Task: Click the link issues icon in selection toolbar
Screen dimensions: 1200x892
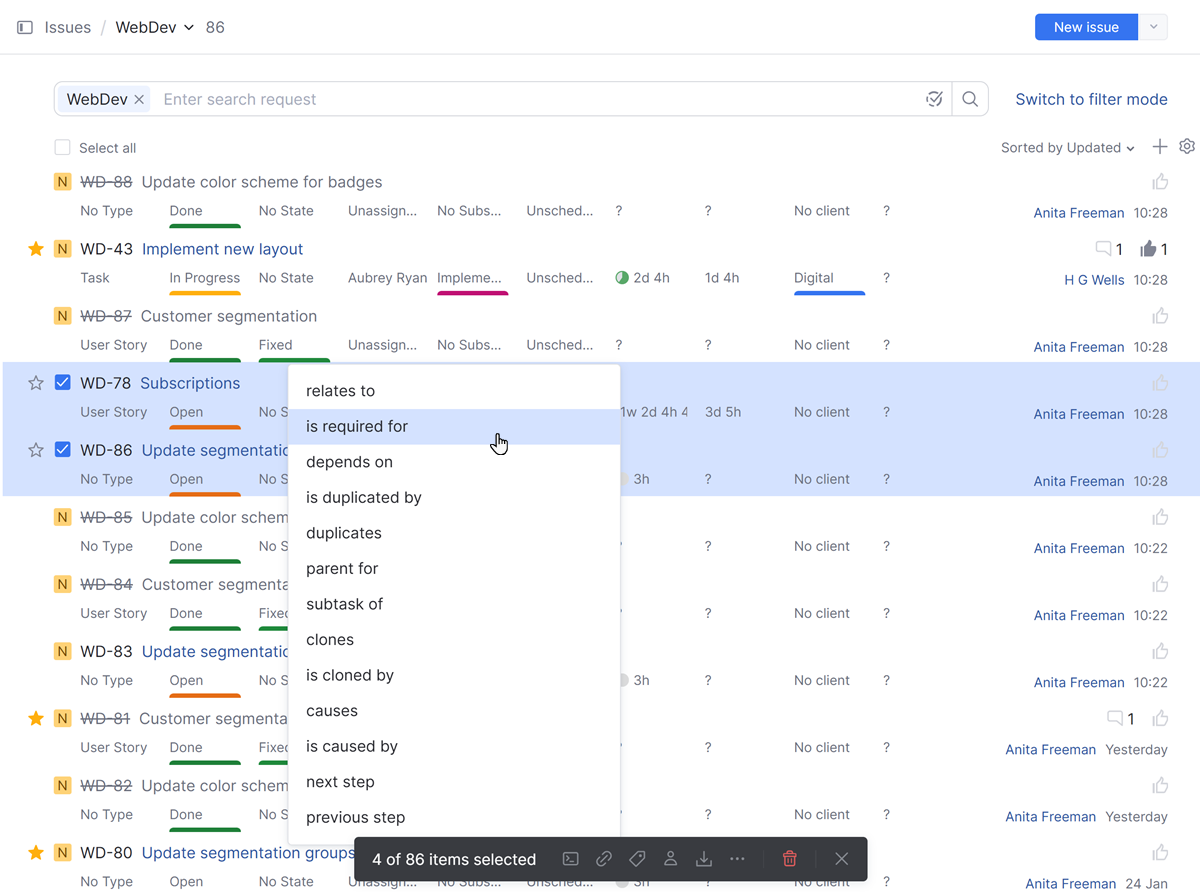Action: 604,859
